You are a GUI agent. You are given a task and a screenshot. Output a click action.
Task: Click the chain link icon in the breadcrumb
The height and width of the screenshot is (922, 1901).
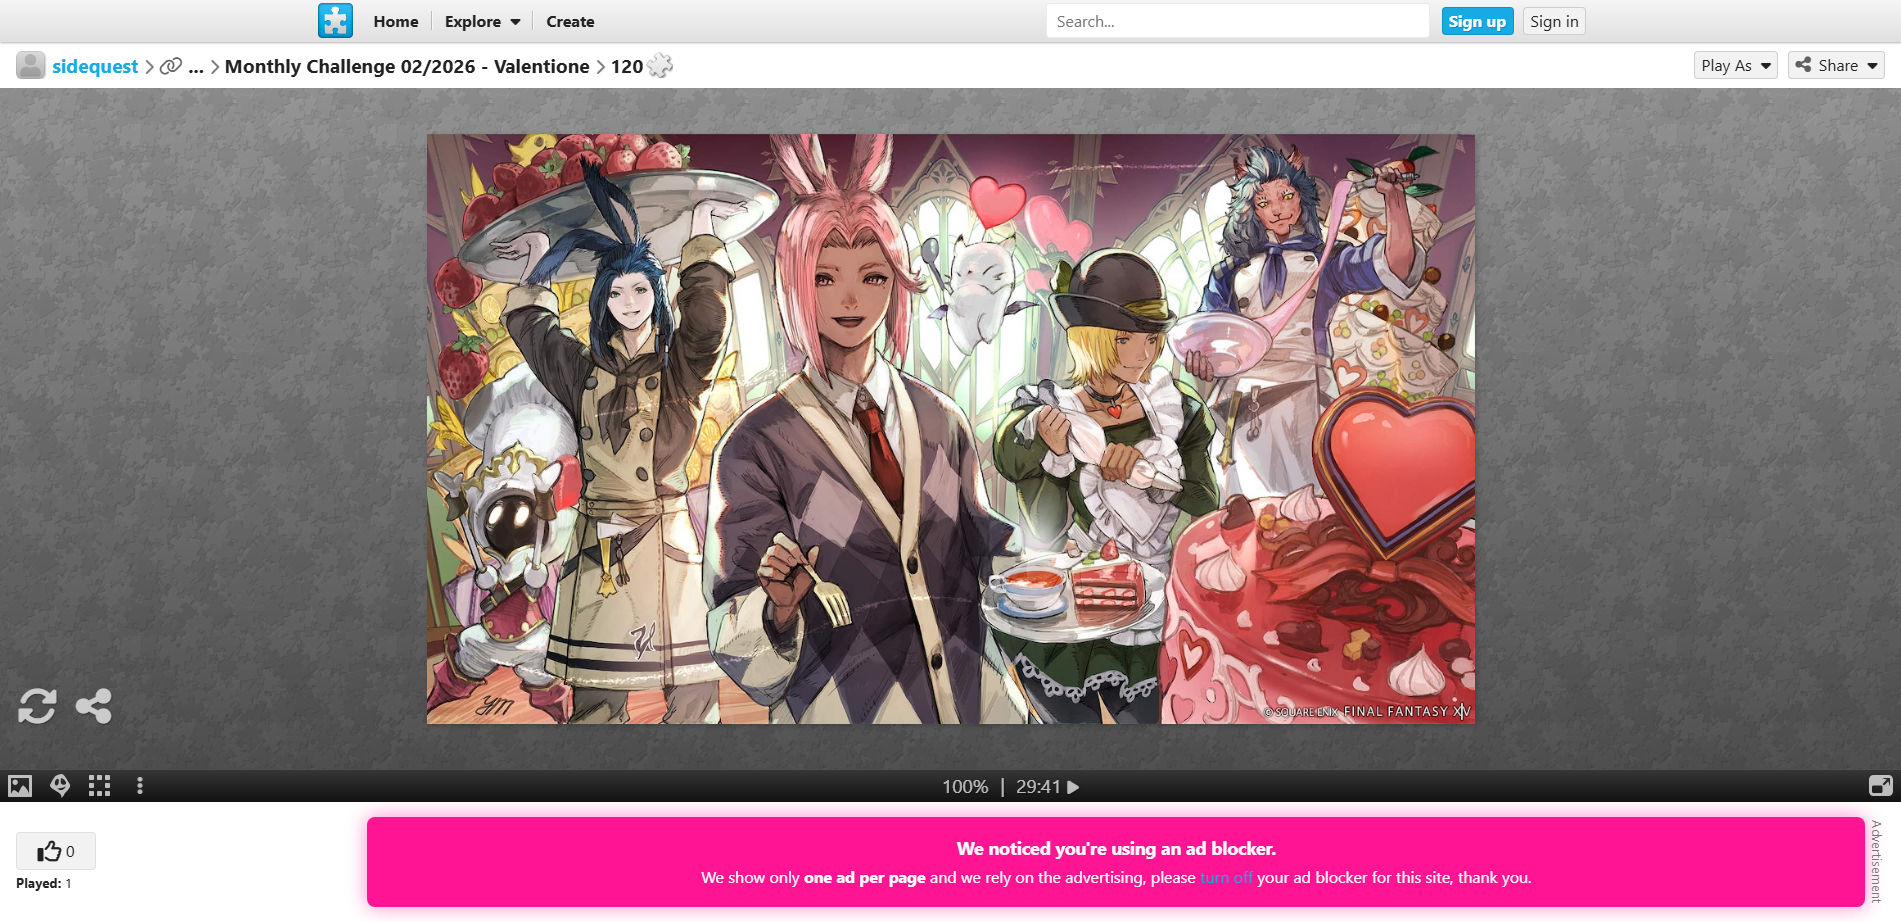[171, 66]
